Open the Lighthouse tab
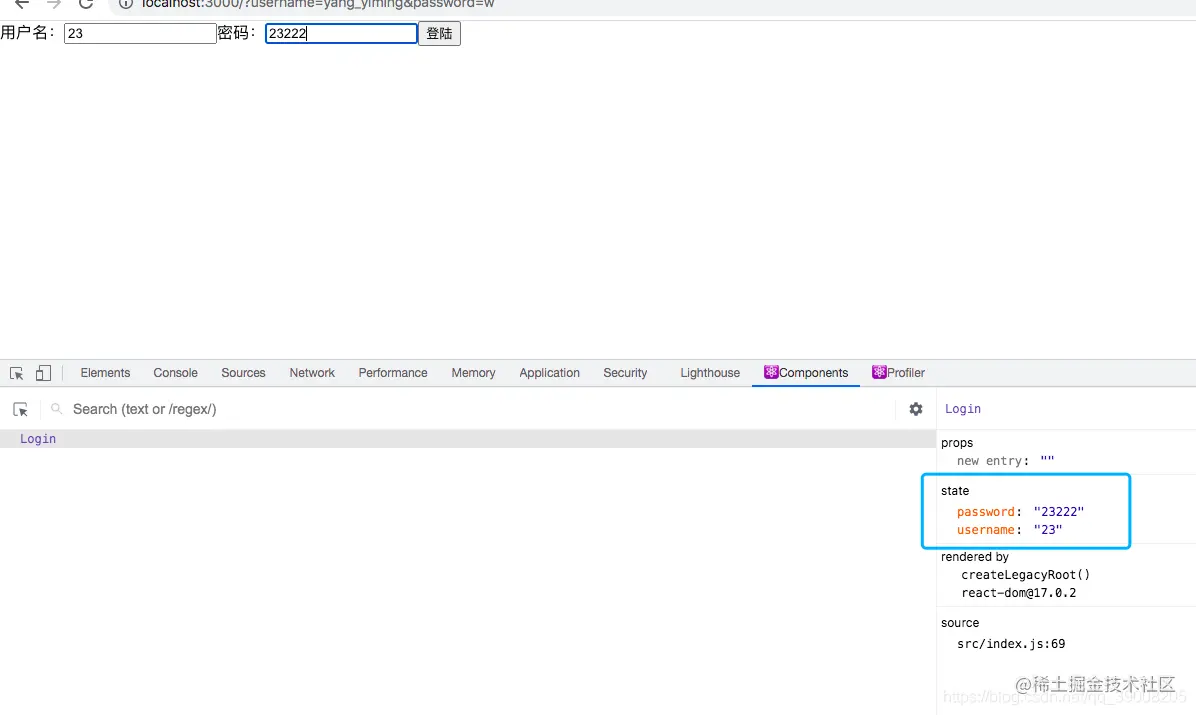Image resolution: width=1196 pixels, height=715 pixels. 710,373
